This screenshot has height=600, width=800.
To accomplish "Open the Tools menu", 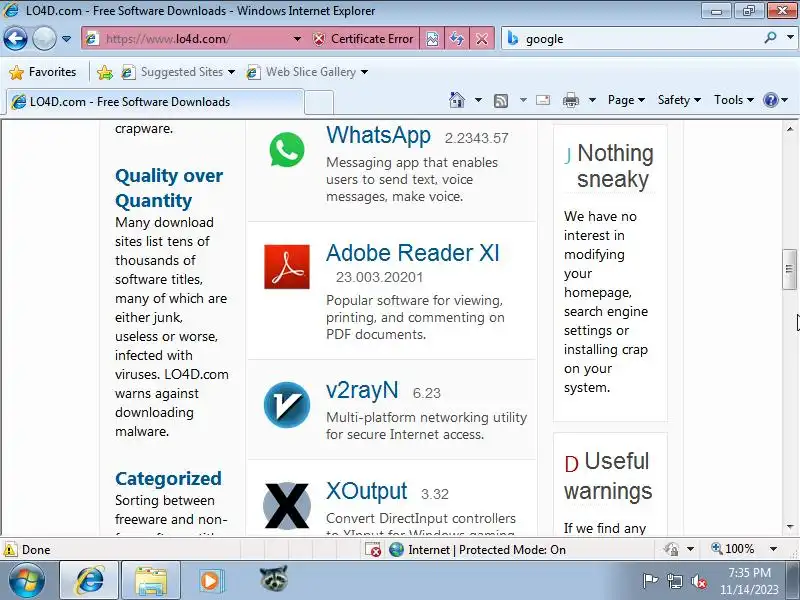I will [734, 100].
